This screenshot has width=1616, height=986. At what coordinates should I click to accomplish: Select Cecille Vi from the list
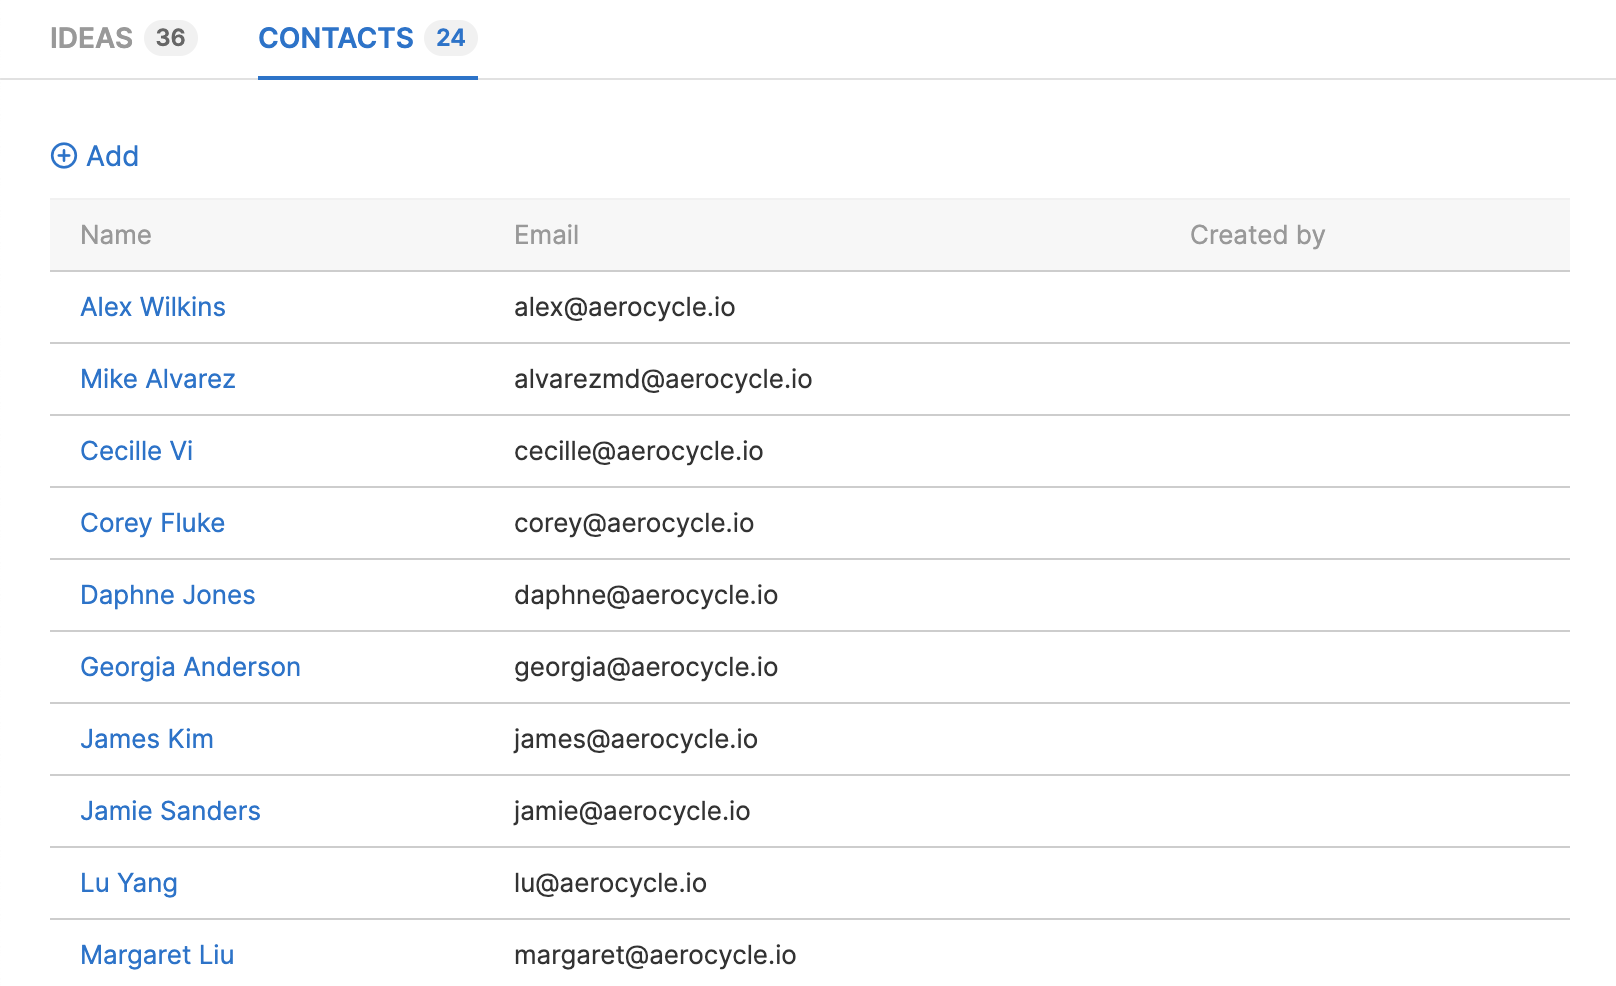click(137, 451)
